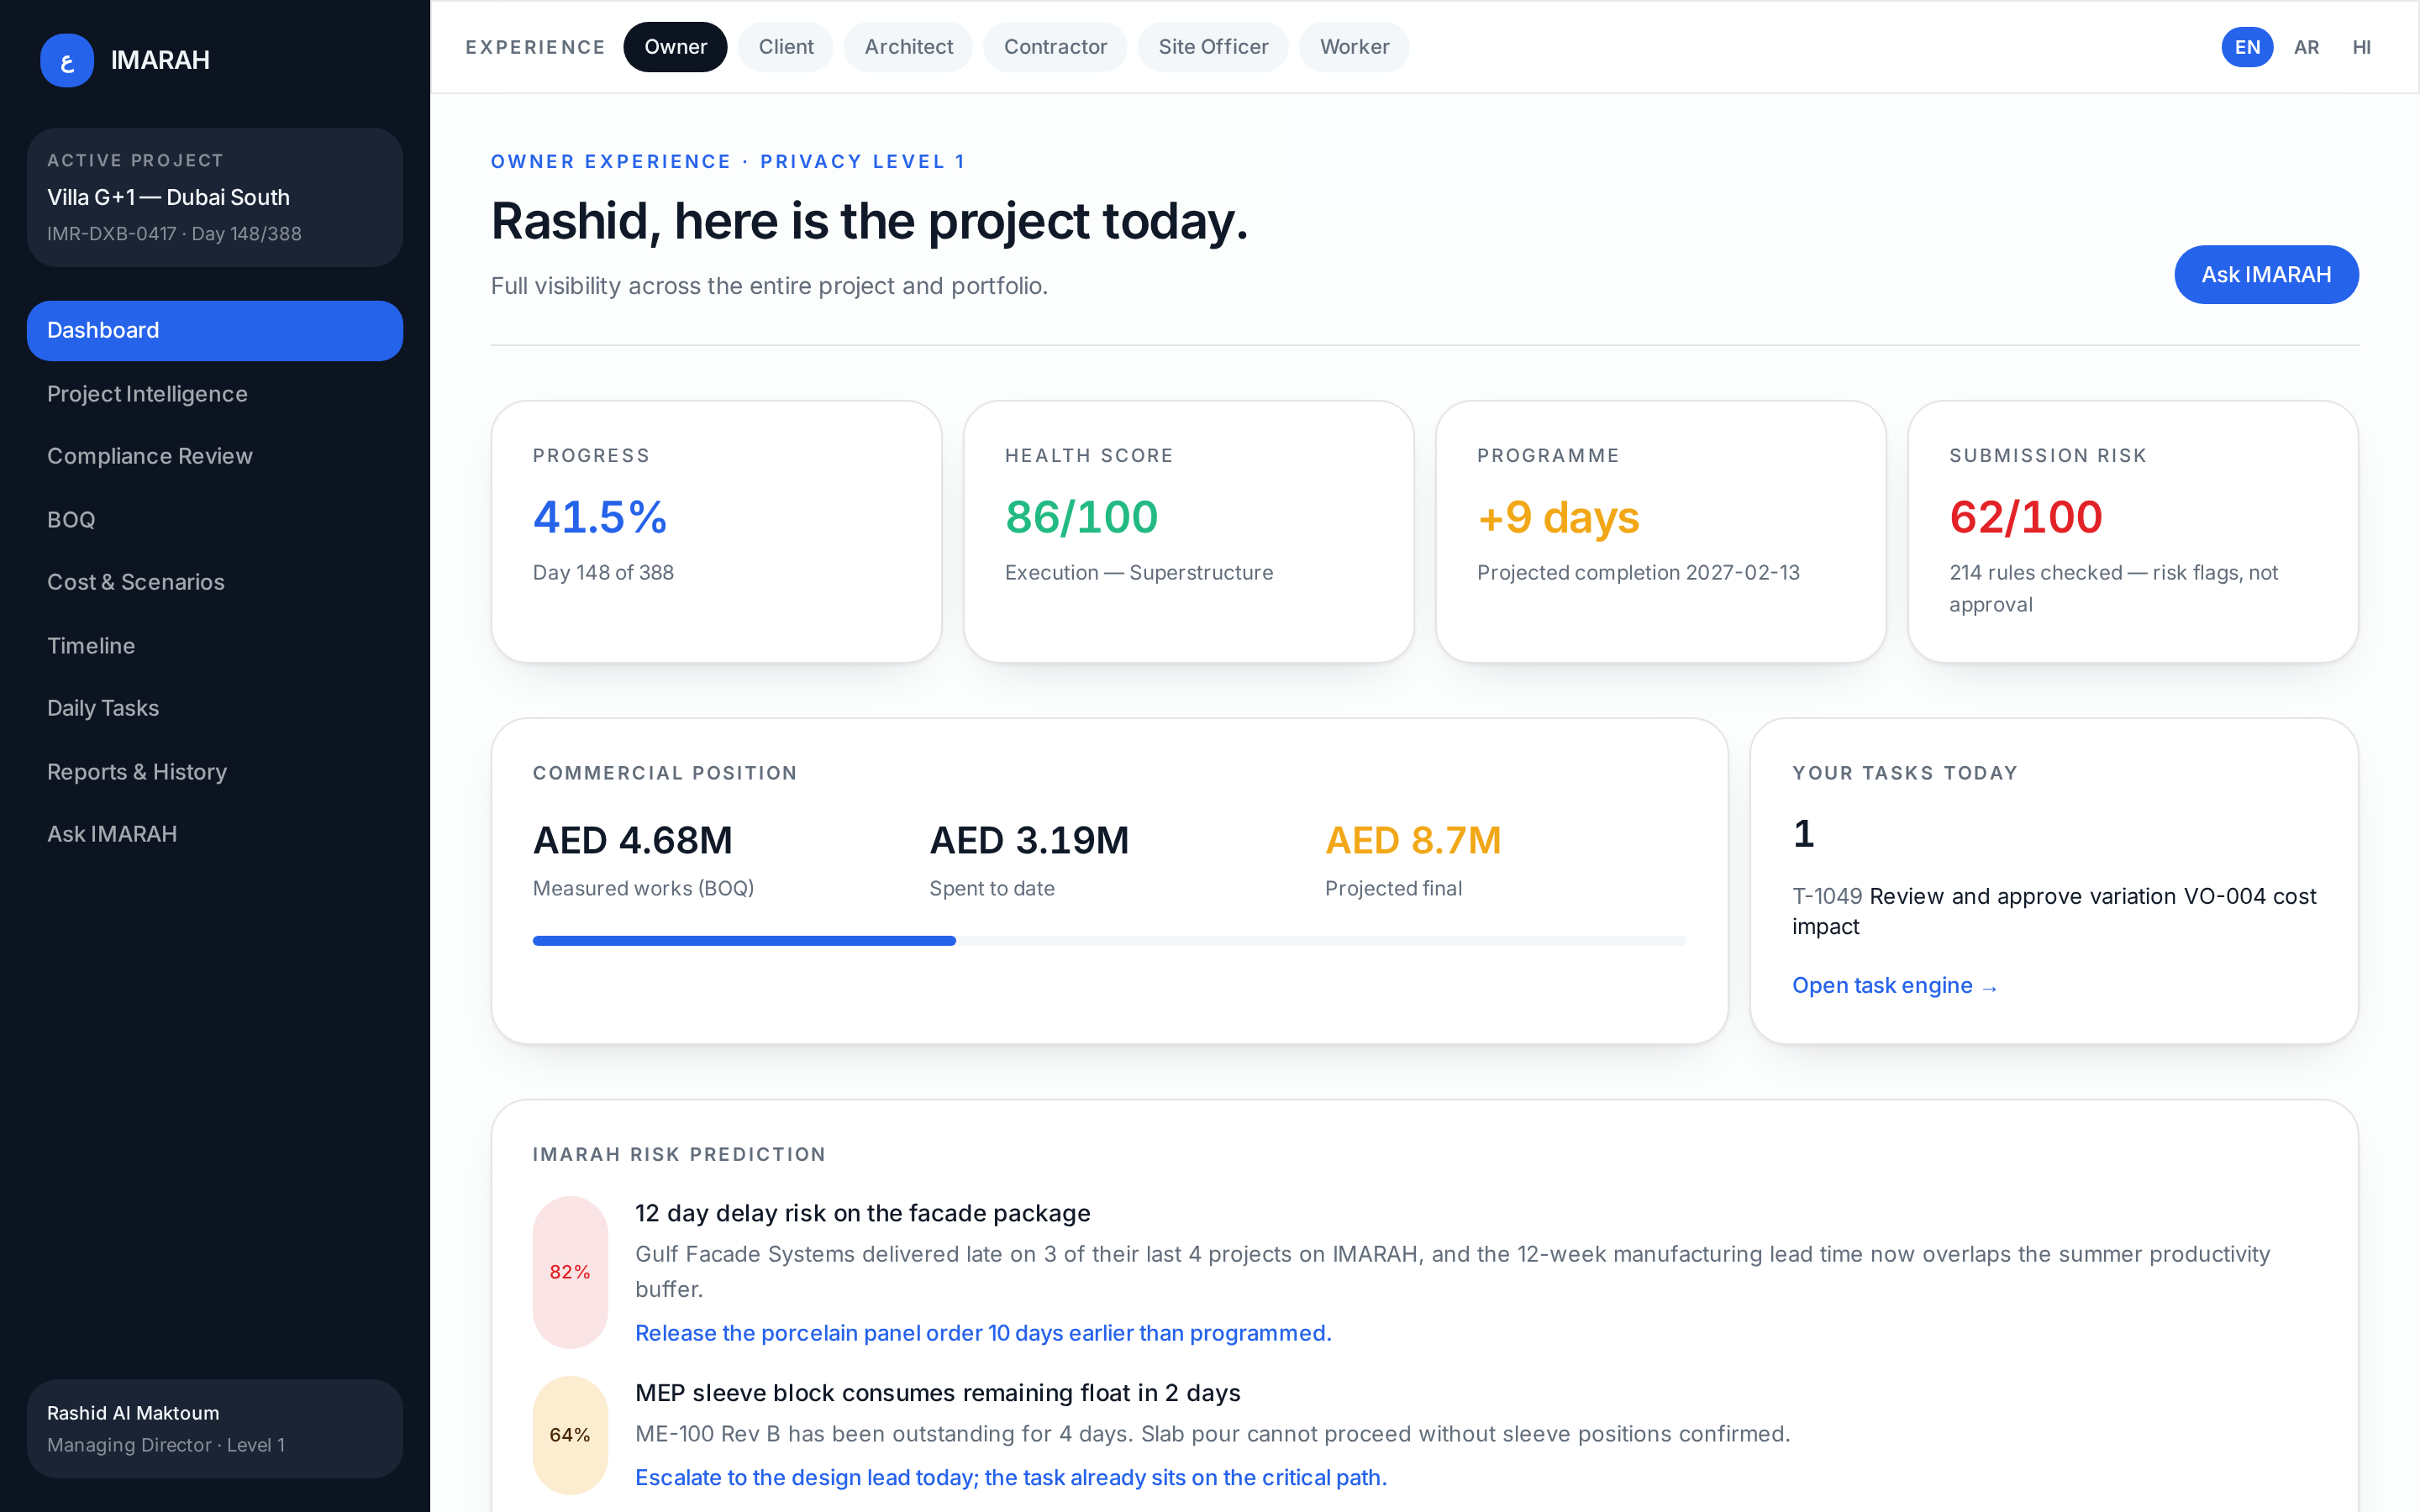Open Rashid Al Maktoum profile card

(x=215, y=1428)
